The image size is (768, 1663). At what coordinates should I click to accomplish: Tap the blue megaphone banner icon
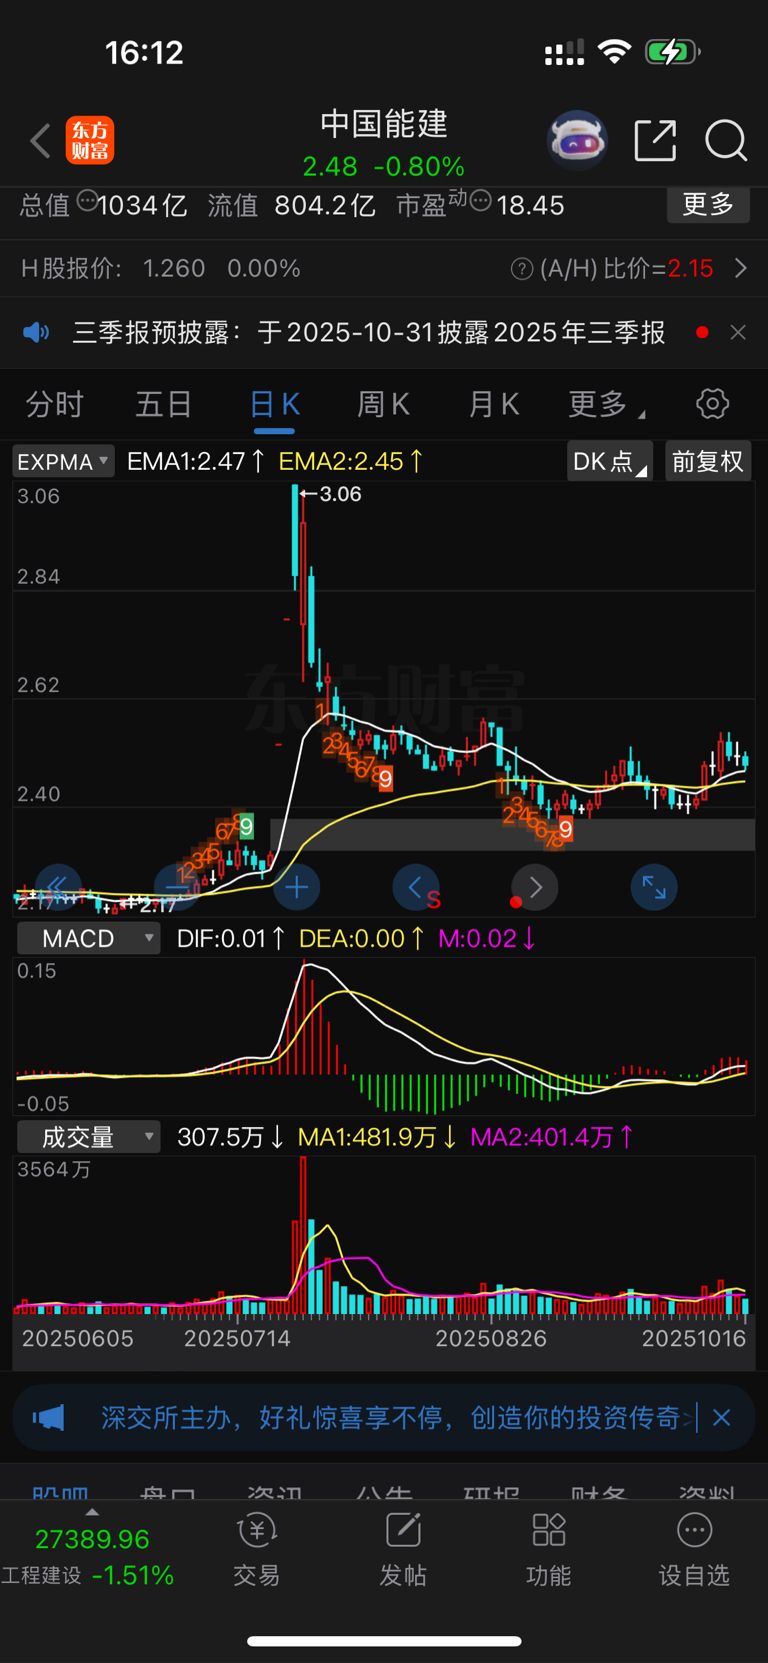[x=49, y=1417]
